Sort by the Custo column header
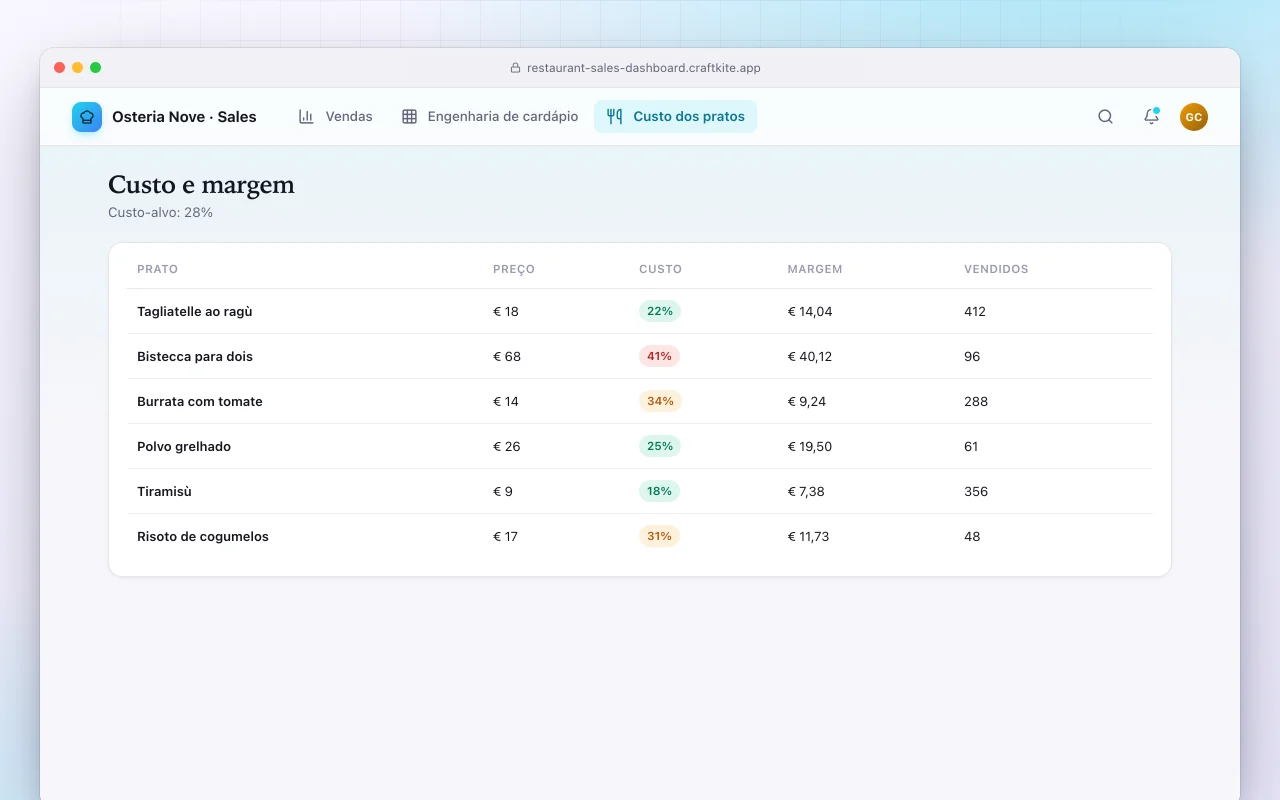Viewport: 1280px width, 800px height. 660,269
